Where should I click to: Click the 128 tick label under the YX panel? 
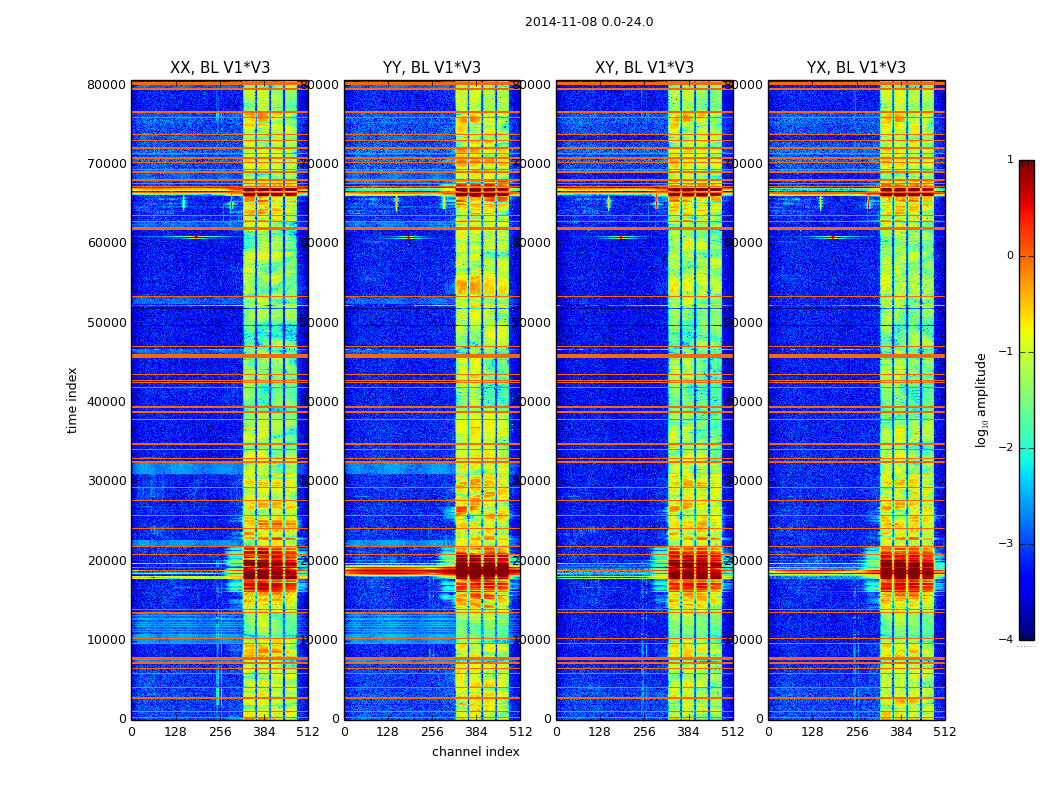pos(812,732)
